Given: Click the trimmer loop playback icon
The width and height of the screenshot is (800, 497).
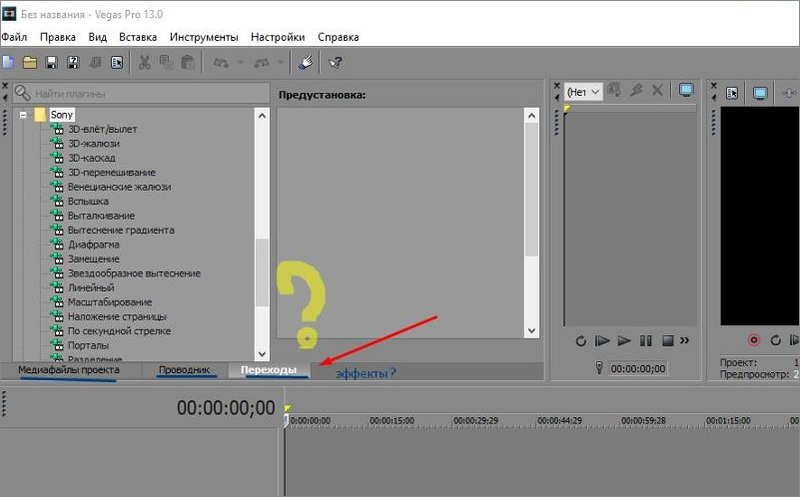Looking at the screenshot, I should pos(581,341).
